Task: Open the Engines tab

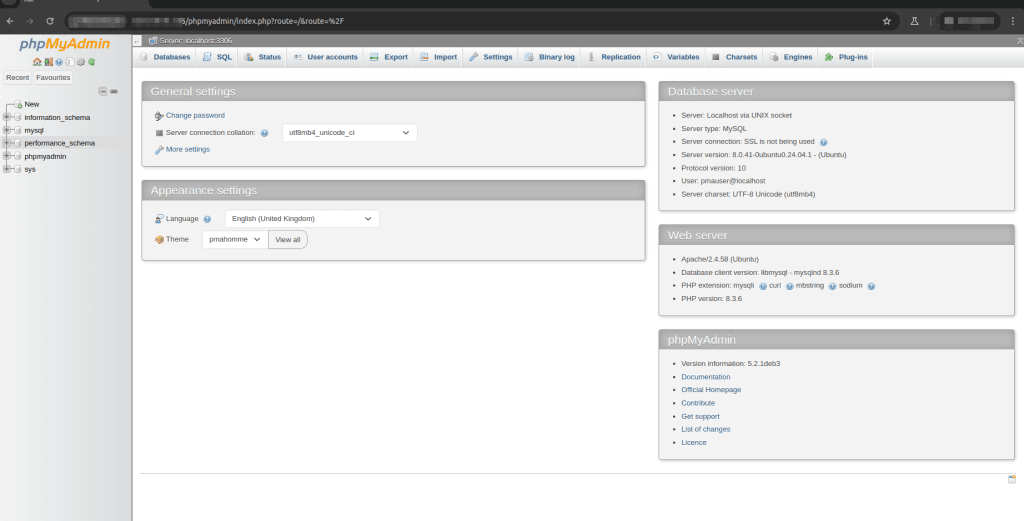Action: click(790, 57)
